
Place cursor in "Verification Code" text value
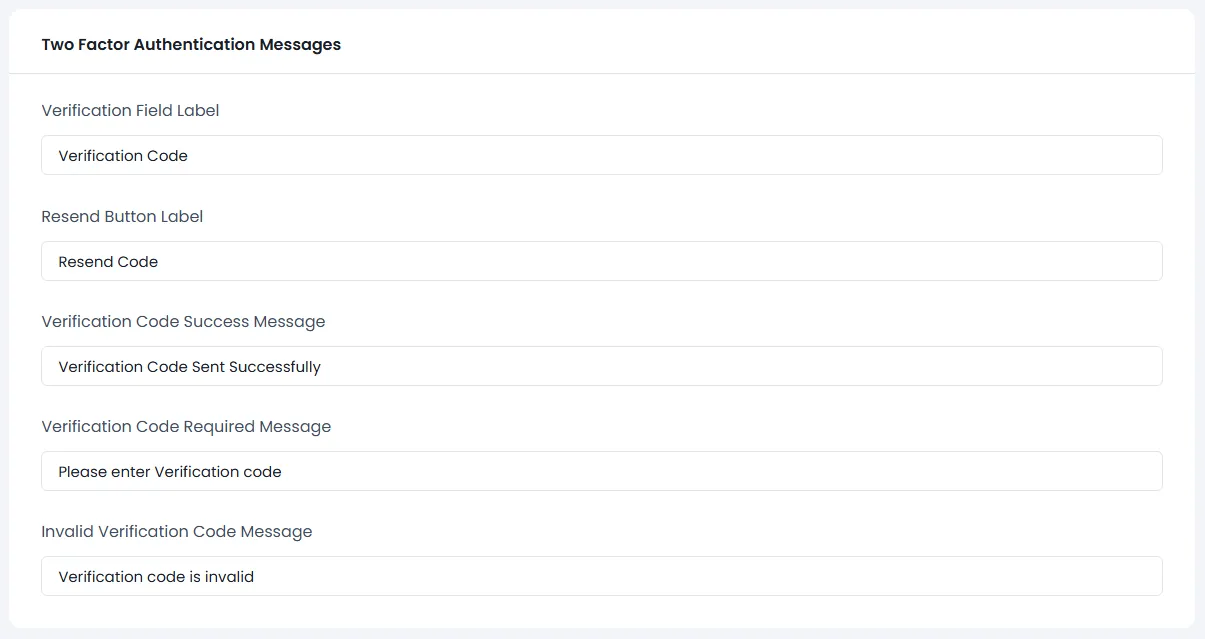coord(123,156)
